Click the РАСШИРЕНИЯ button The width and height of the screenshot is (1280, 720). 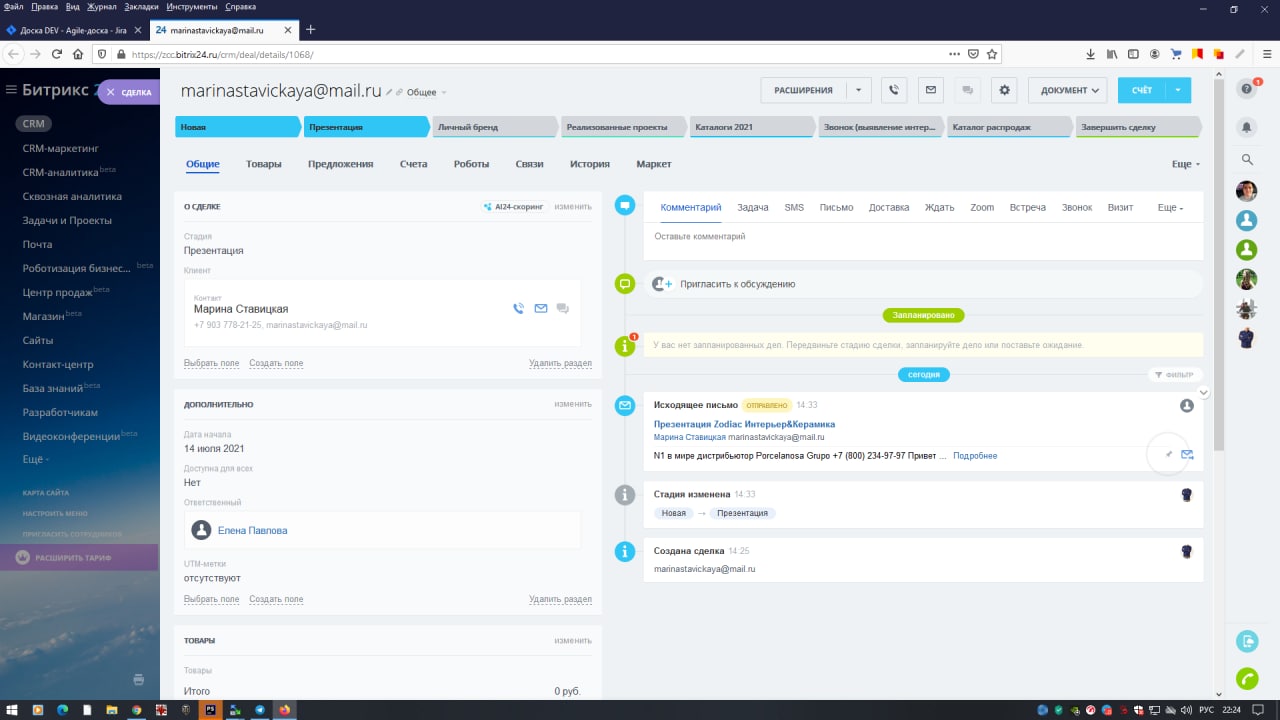(803, 90)
